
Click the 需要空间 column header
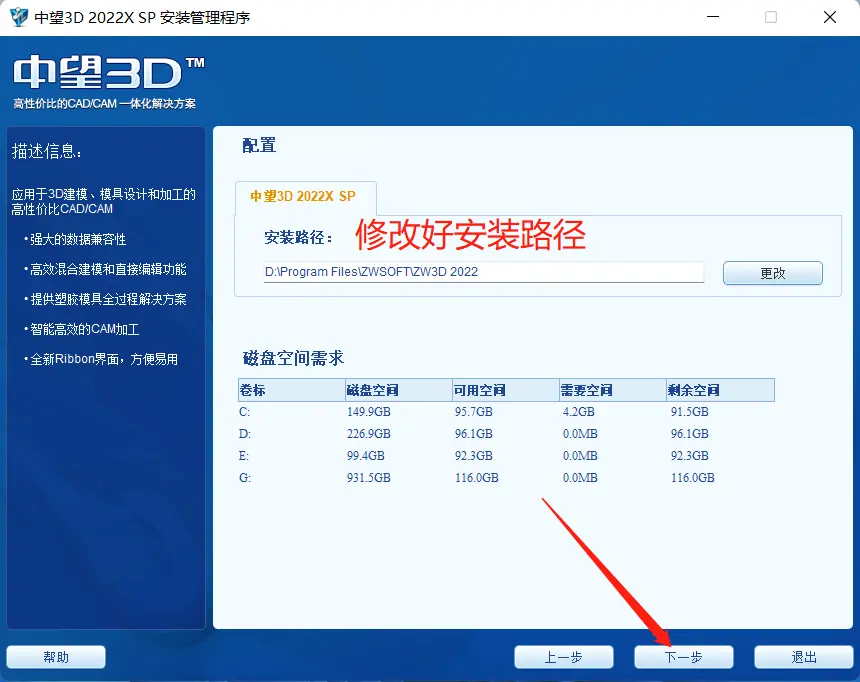(x=613, y=390)
